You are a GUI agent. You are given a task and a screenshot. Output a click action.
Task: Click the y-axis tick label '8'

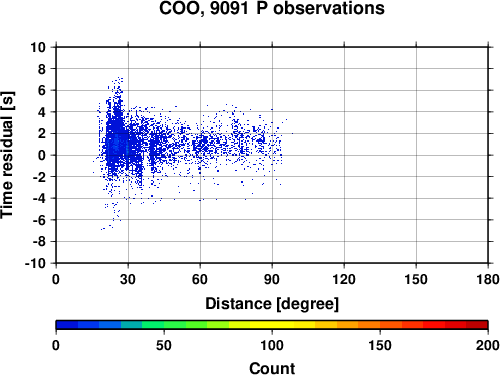pyautogui.click(x=42, y=69)
